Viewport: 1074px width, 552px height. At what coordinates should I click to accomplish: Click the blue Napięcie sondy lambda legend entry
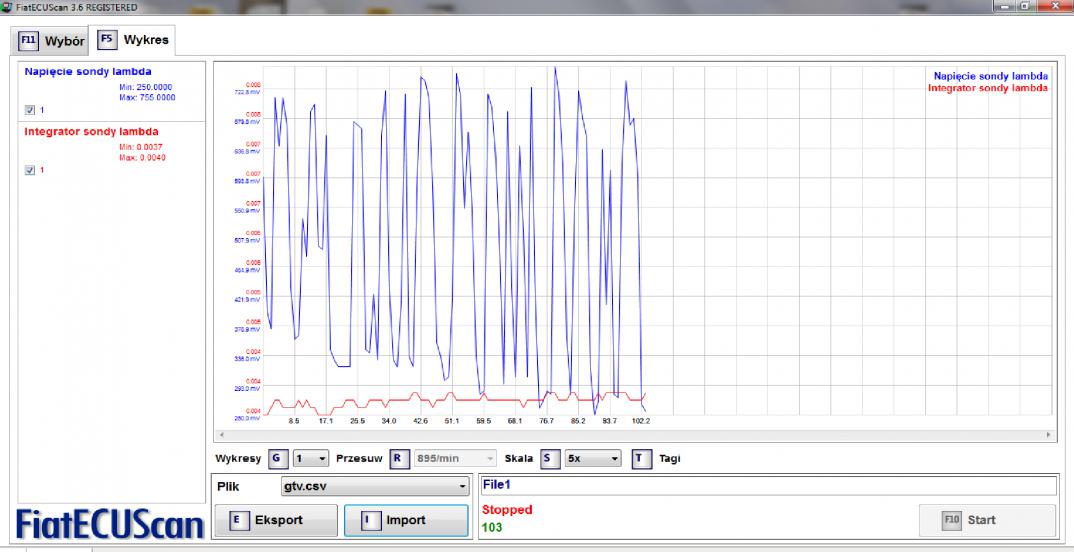990,76
